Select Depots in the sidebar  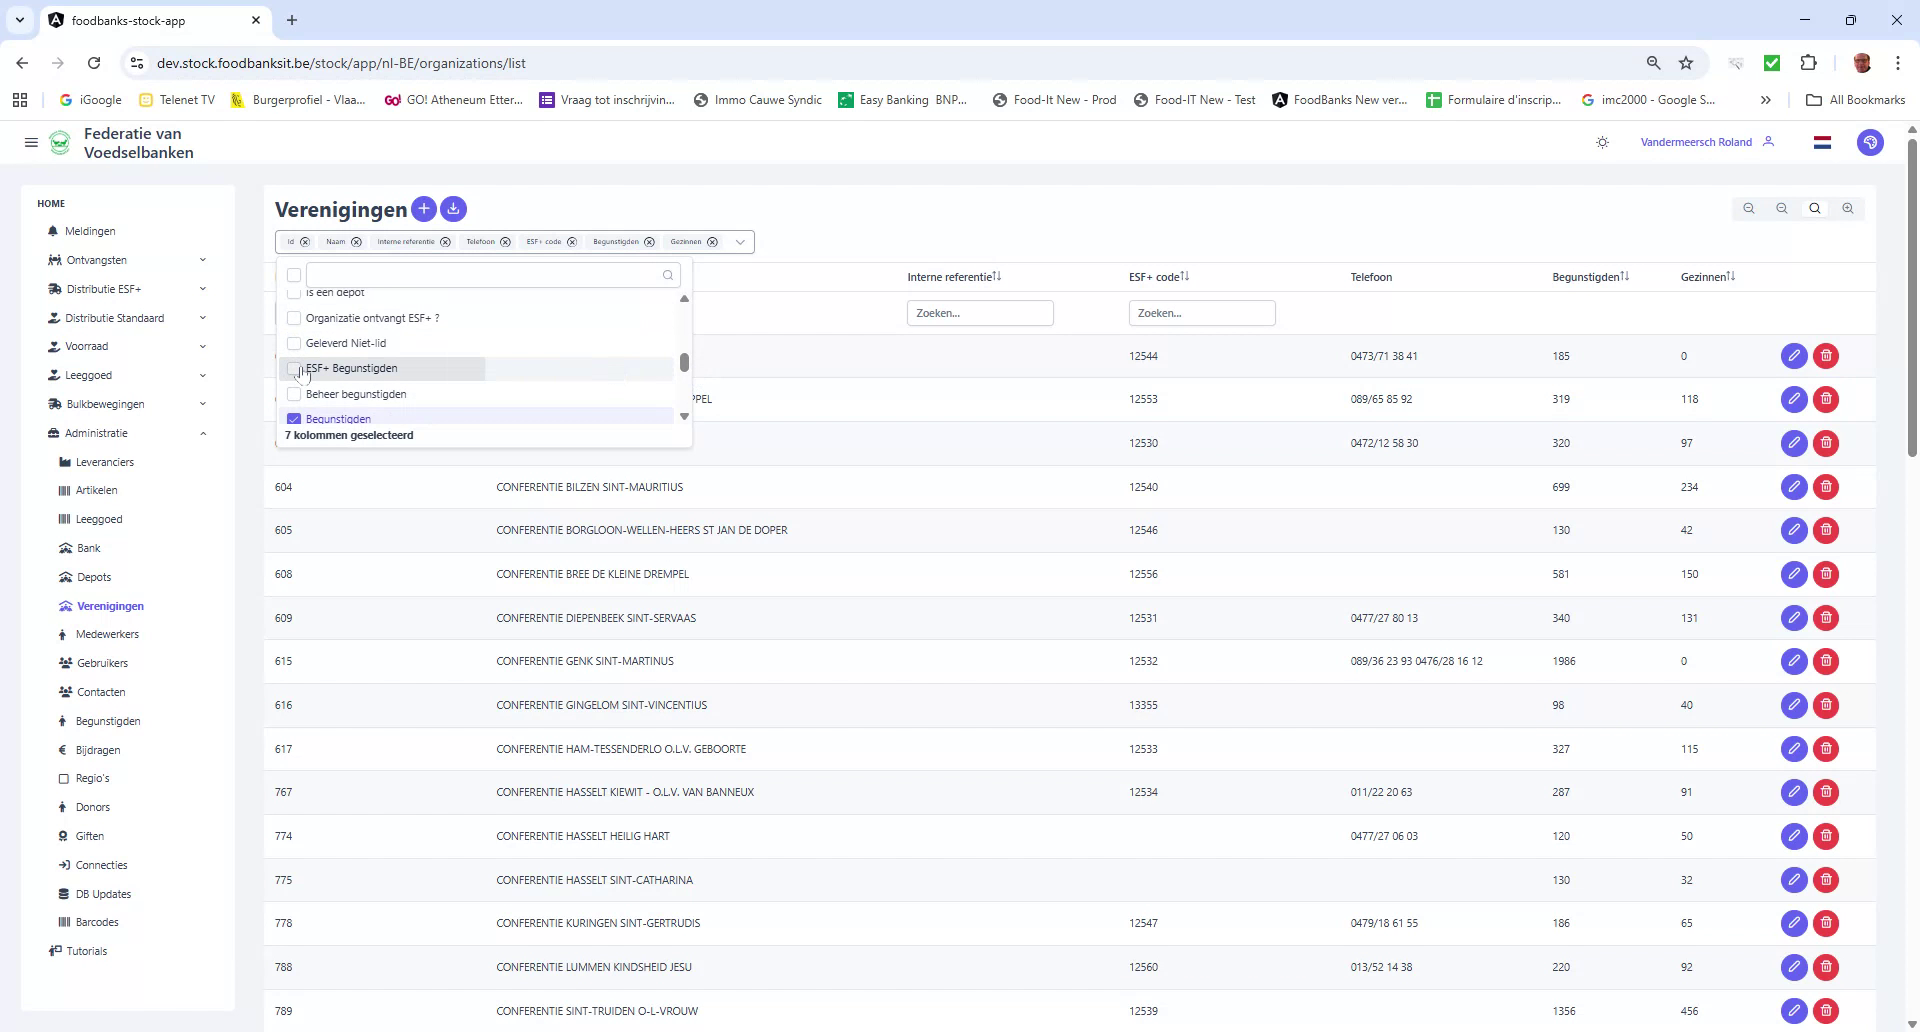pyautogui.click(x=94, y=577)
